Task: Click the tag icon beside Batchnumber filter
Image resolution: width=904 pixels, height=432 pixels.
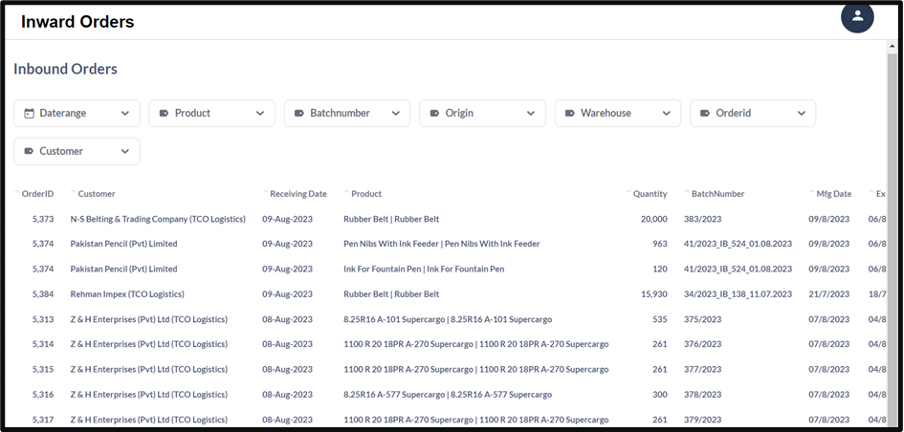Action: pos(299,114)
